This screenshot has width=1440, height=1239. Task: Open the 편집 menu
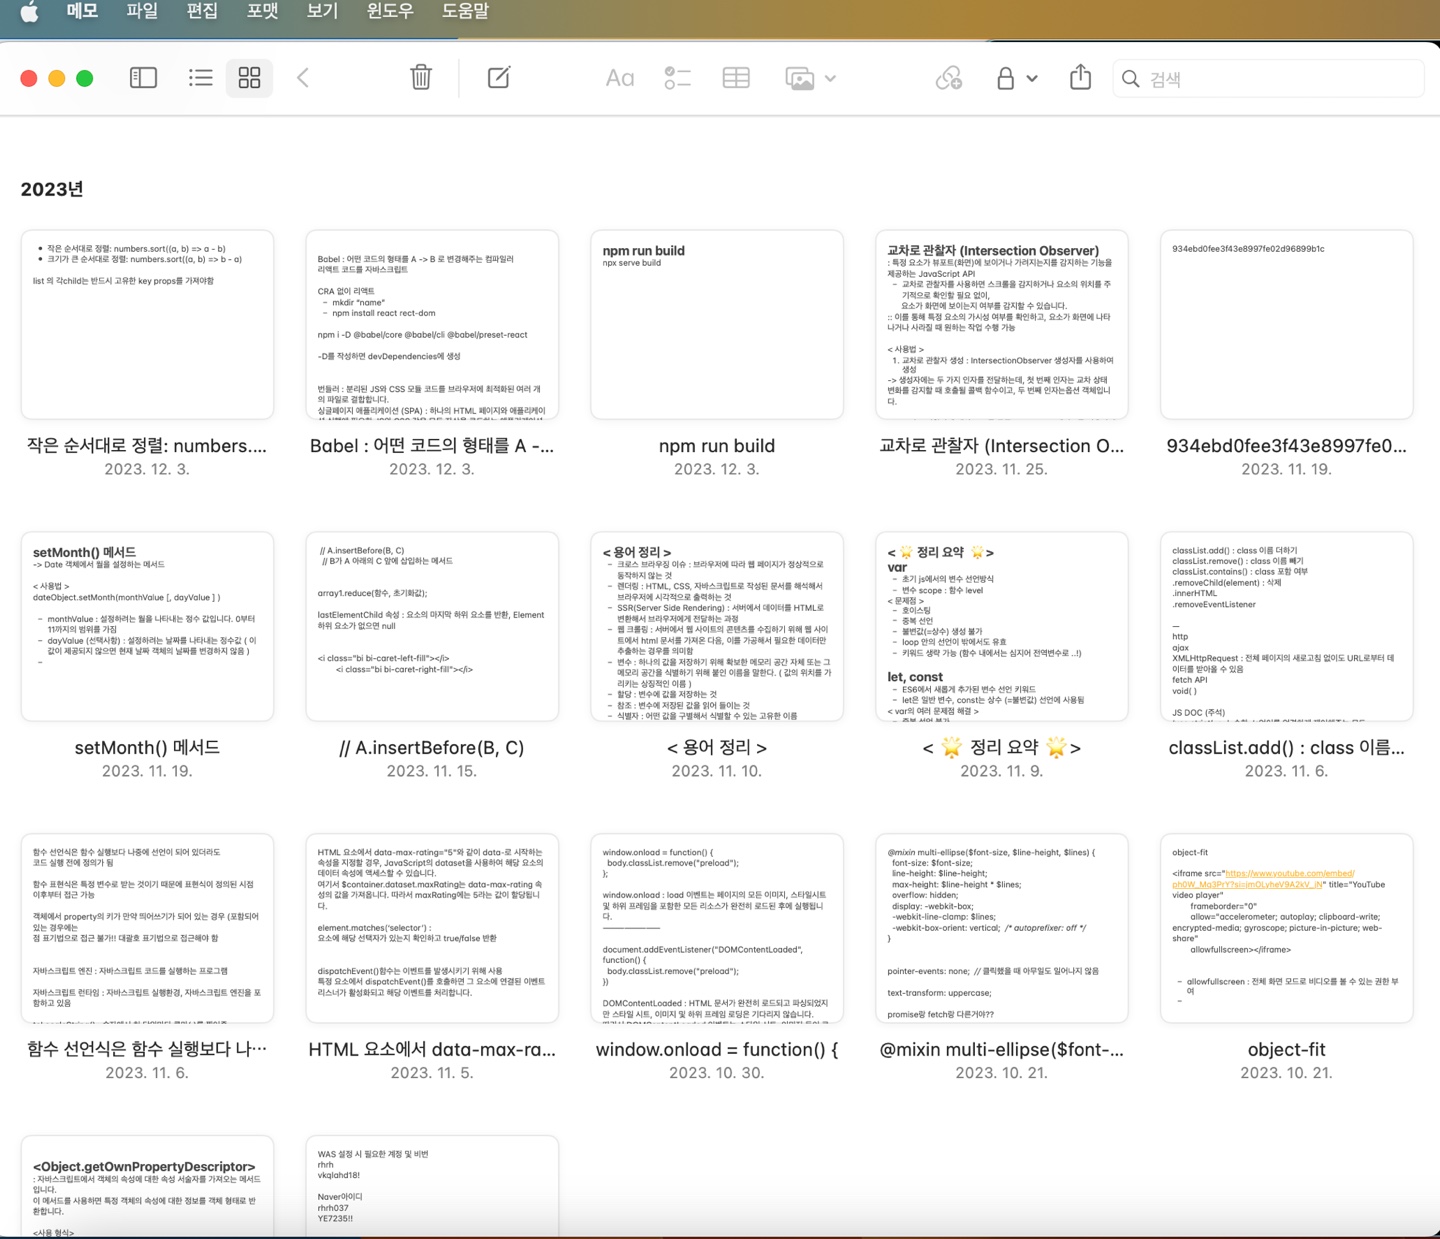pyautogui.click(x=202, y=11)
